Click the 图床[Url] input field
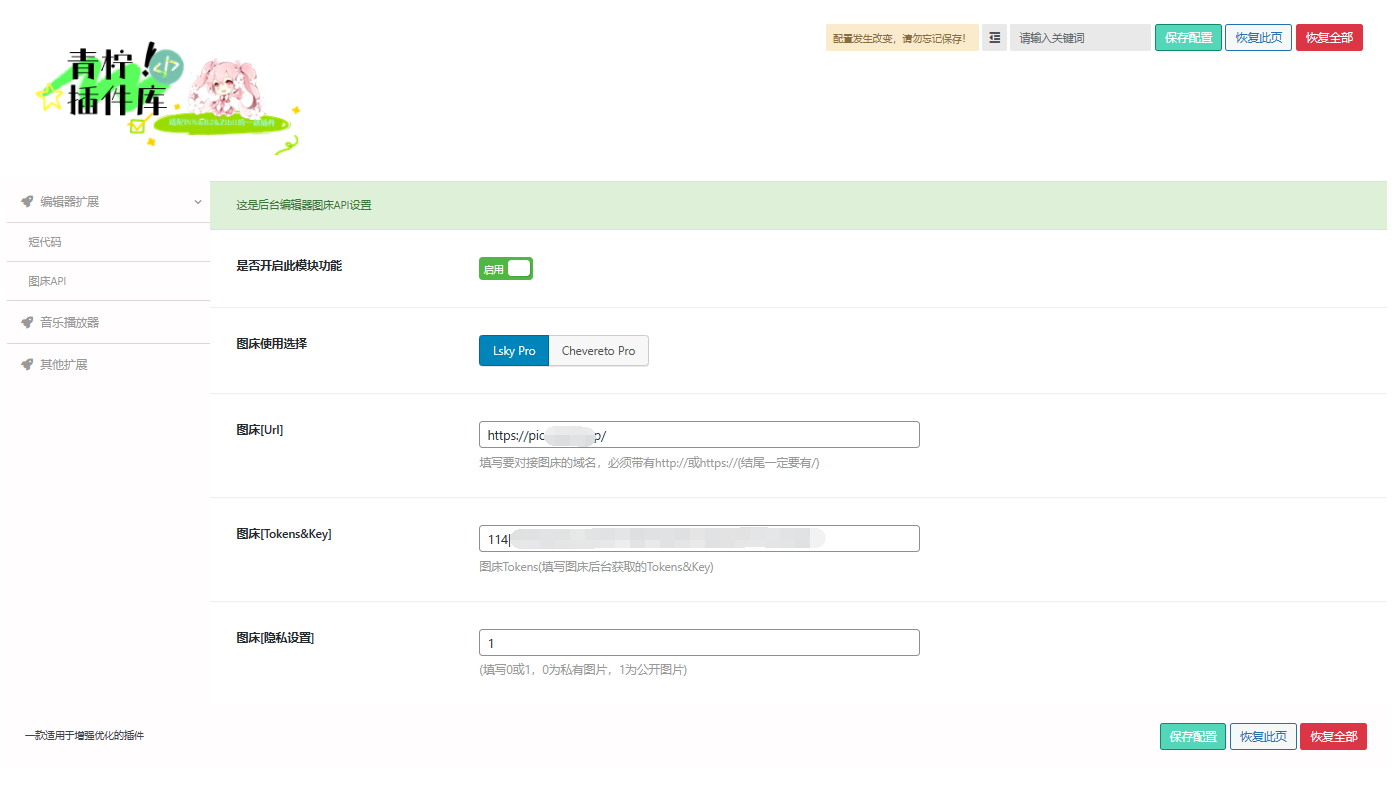Viewport: 1396px width, 807px height. (x=699, y=434)
